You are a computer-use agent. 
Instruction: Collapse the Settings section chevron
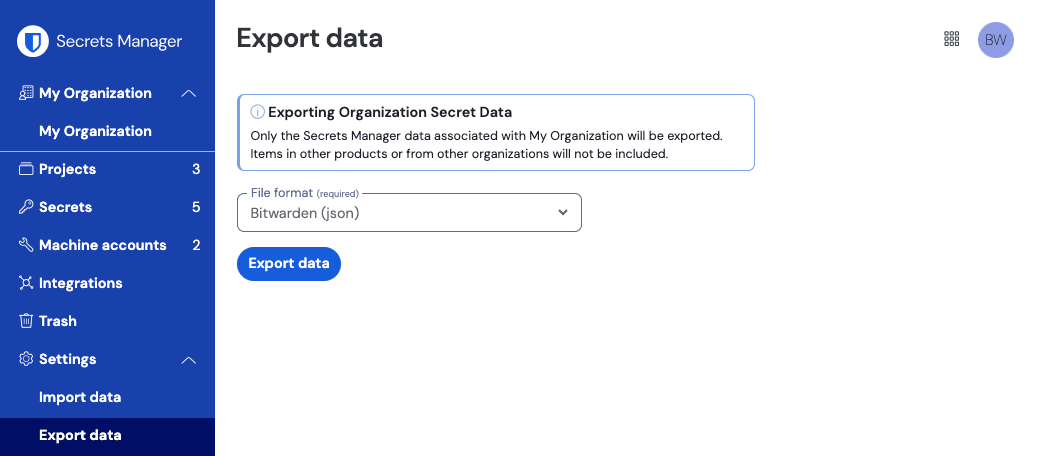pos(188,359)
